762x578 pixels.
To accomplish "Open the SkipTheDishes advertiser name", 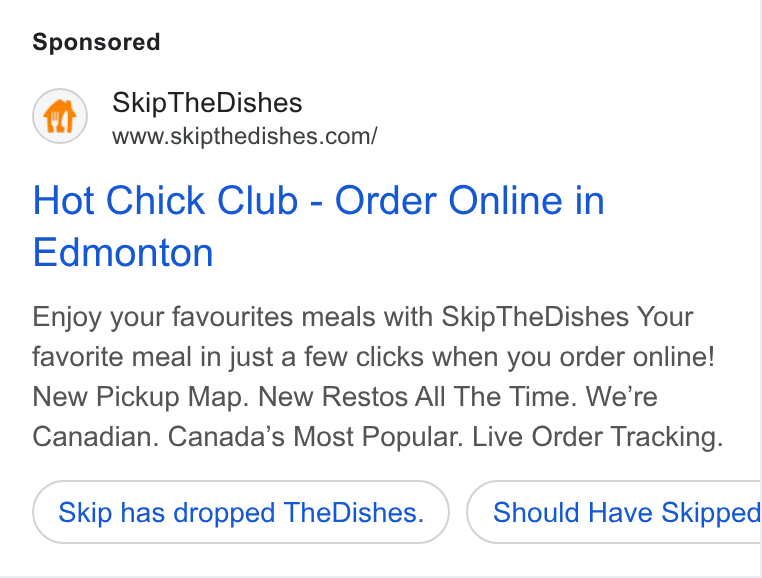I will [207, 103].
